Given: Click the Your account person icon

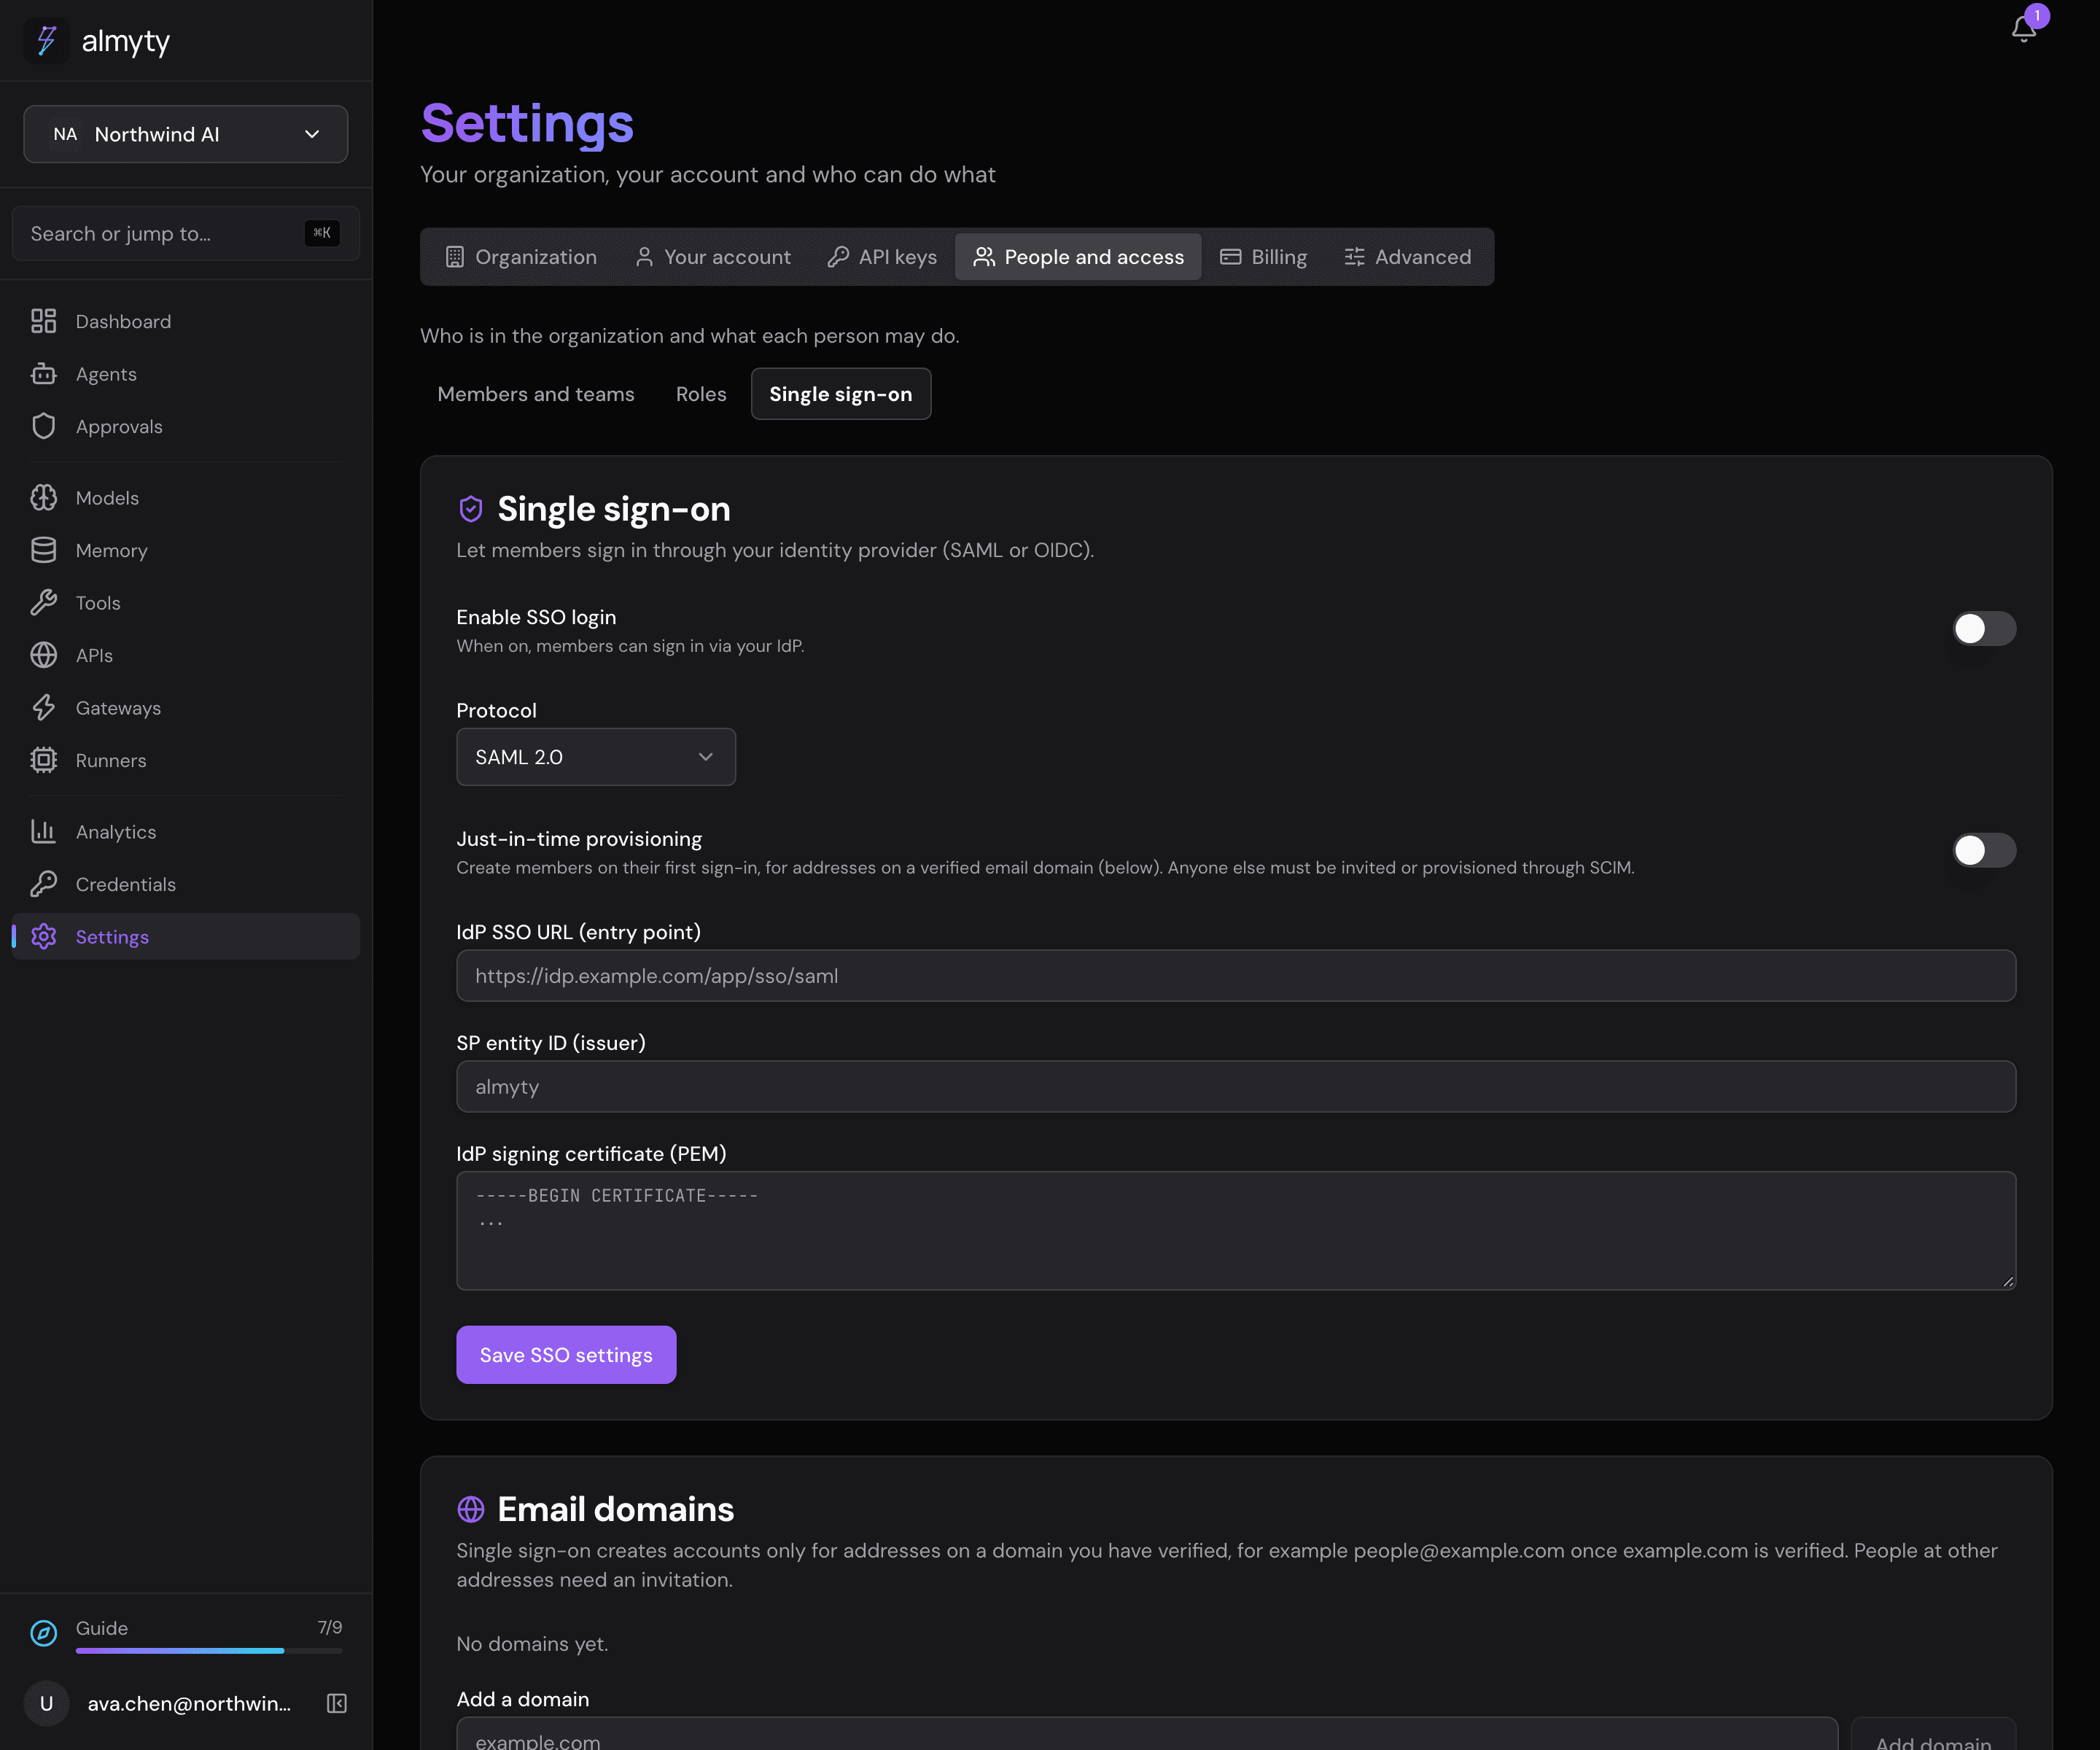Looking at the screenshot, I should point(644,257).
